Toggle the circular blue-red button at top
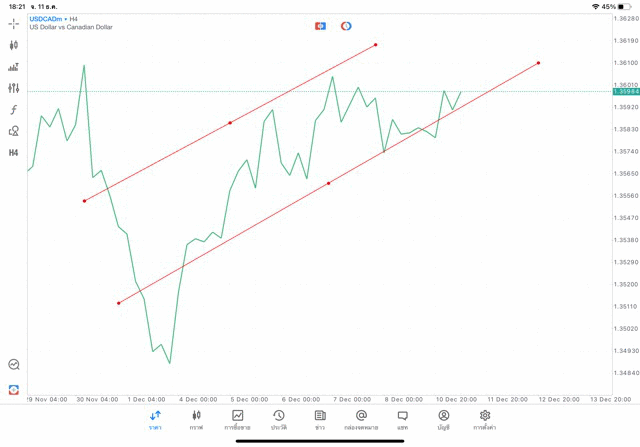The width and height of the screenshot is (640, 447). [346, 25]
